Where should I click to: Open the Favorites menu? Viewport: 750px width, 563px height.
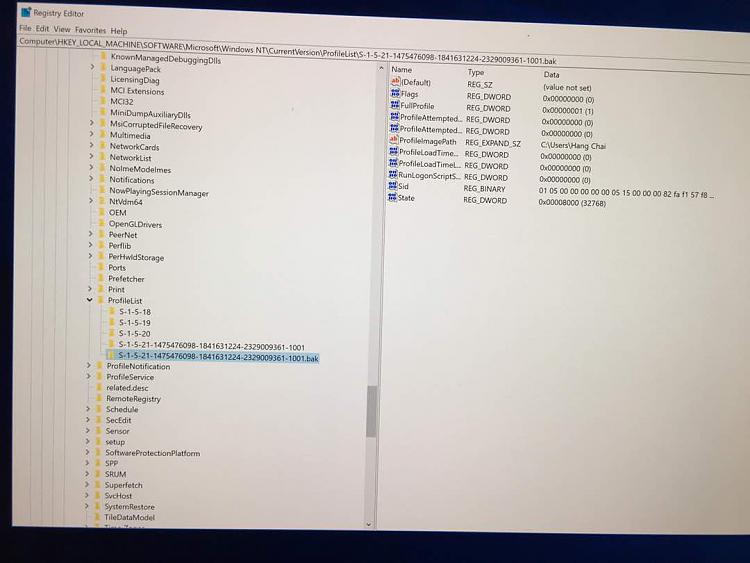tap(90, 30)
